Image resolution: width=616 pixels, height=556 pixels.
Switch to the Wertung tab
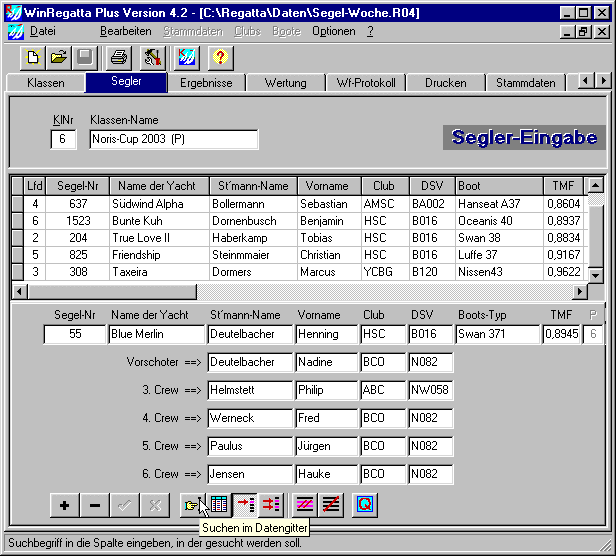(x=286, y=83)
